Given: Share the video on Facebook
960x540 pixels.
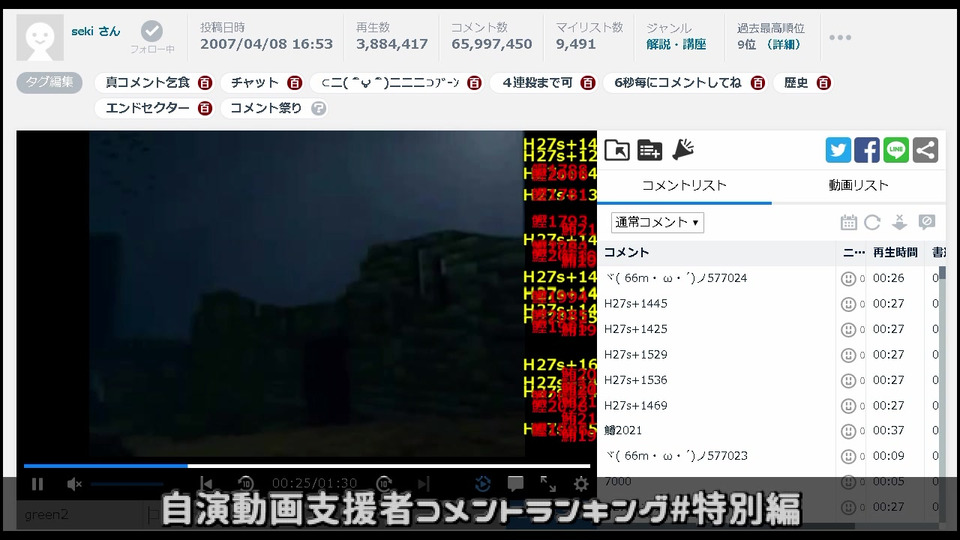Looking at the screenshot, I should coord(867,150).
